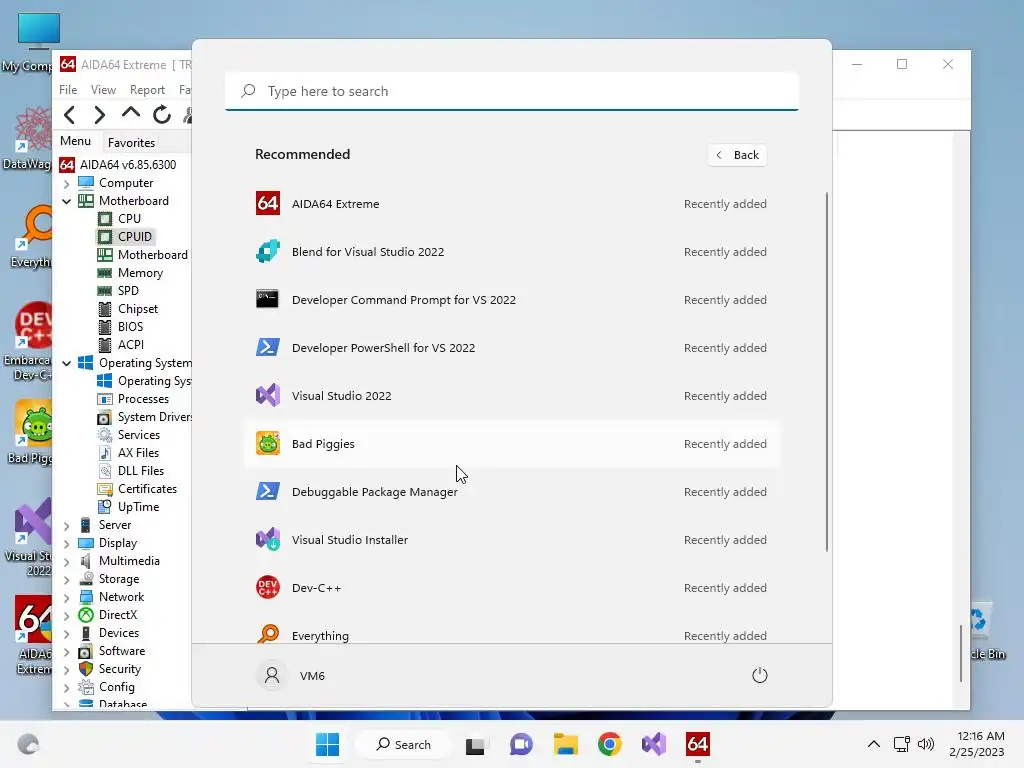Viewport: 1024px width, 768px height.
Task: Open Bad Piggies in Recommended list
Action: (x=512, y=443)
